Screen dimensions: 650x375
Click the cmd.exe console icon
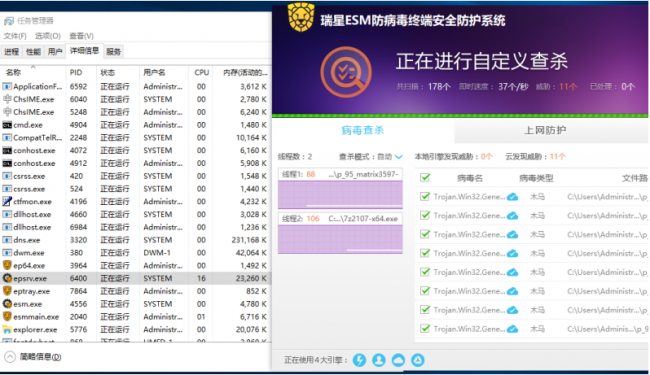7,125
